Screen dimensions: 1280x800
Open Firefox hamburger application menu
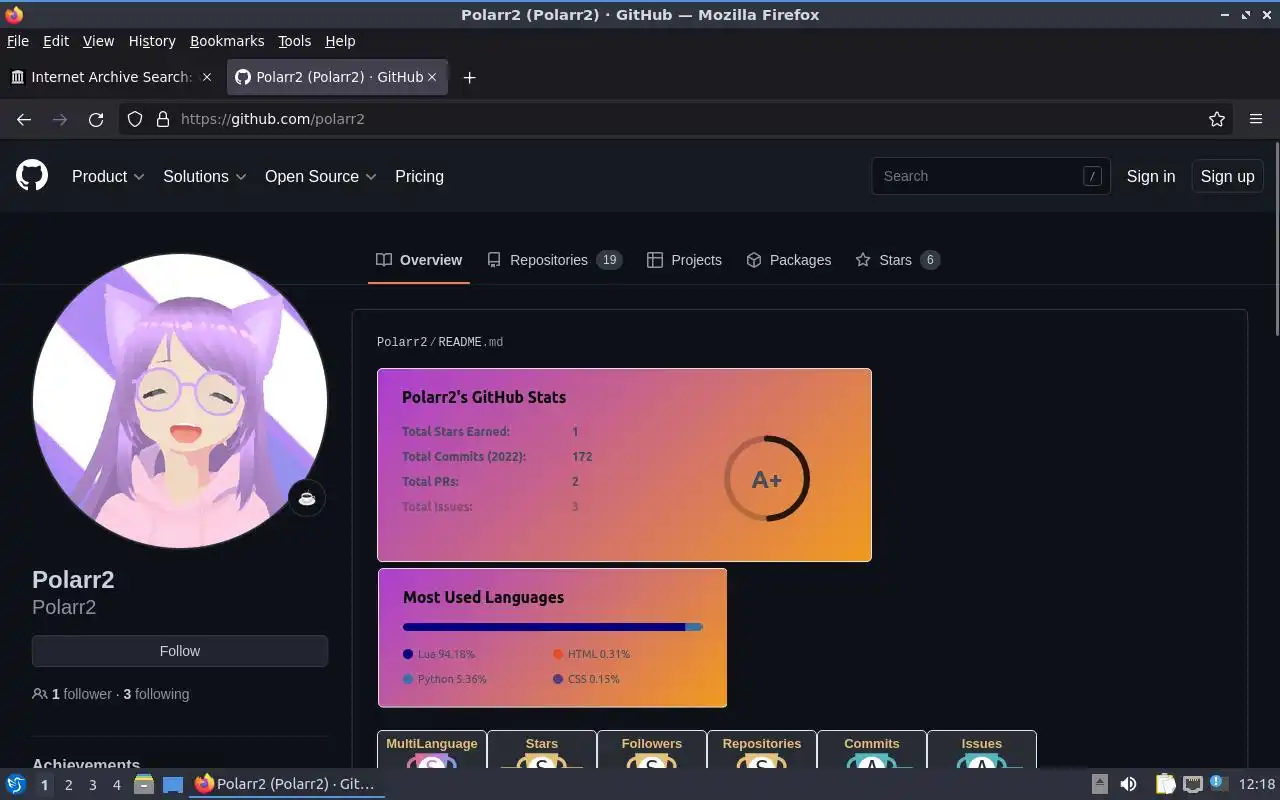[1256, 119]
